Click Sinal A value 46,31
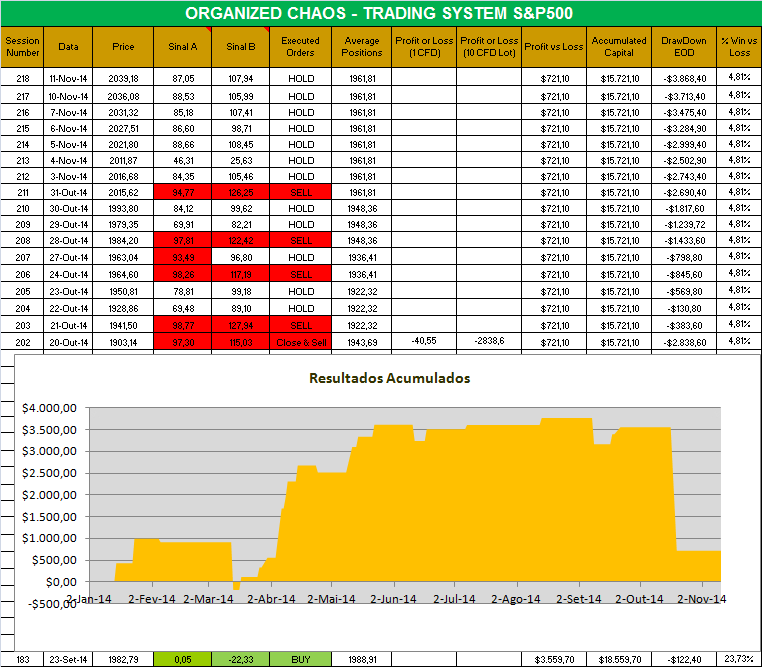Image resolution: width=762 pixels, height=667 pixels. tap(183, 160)
